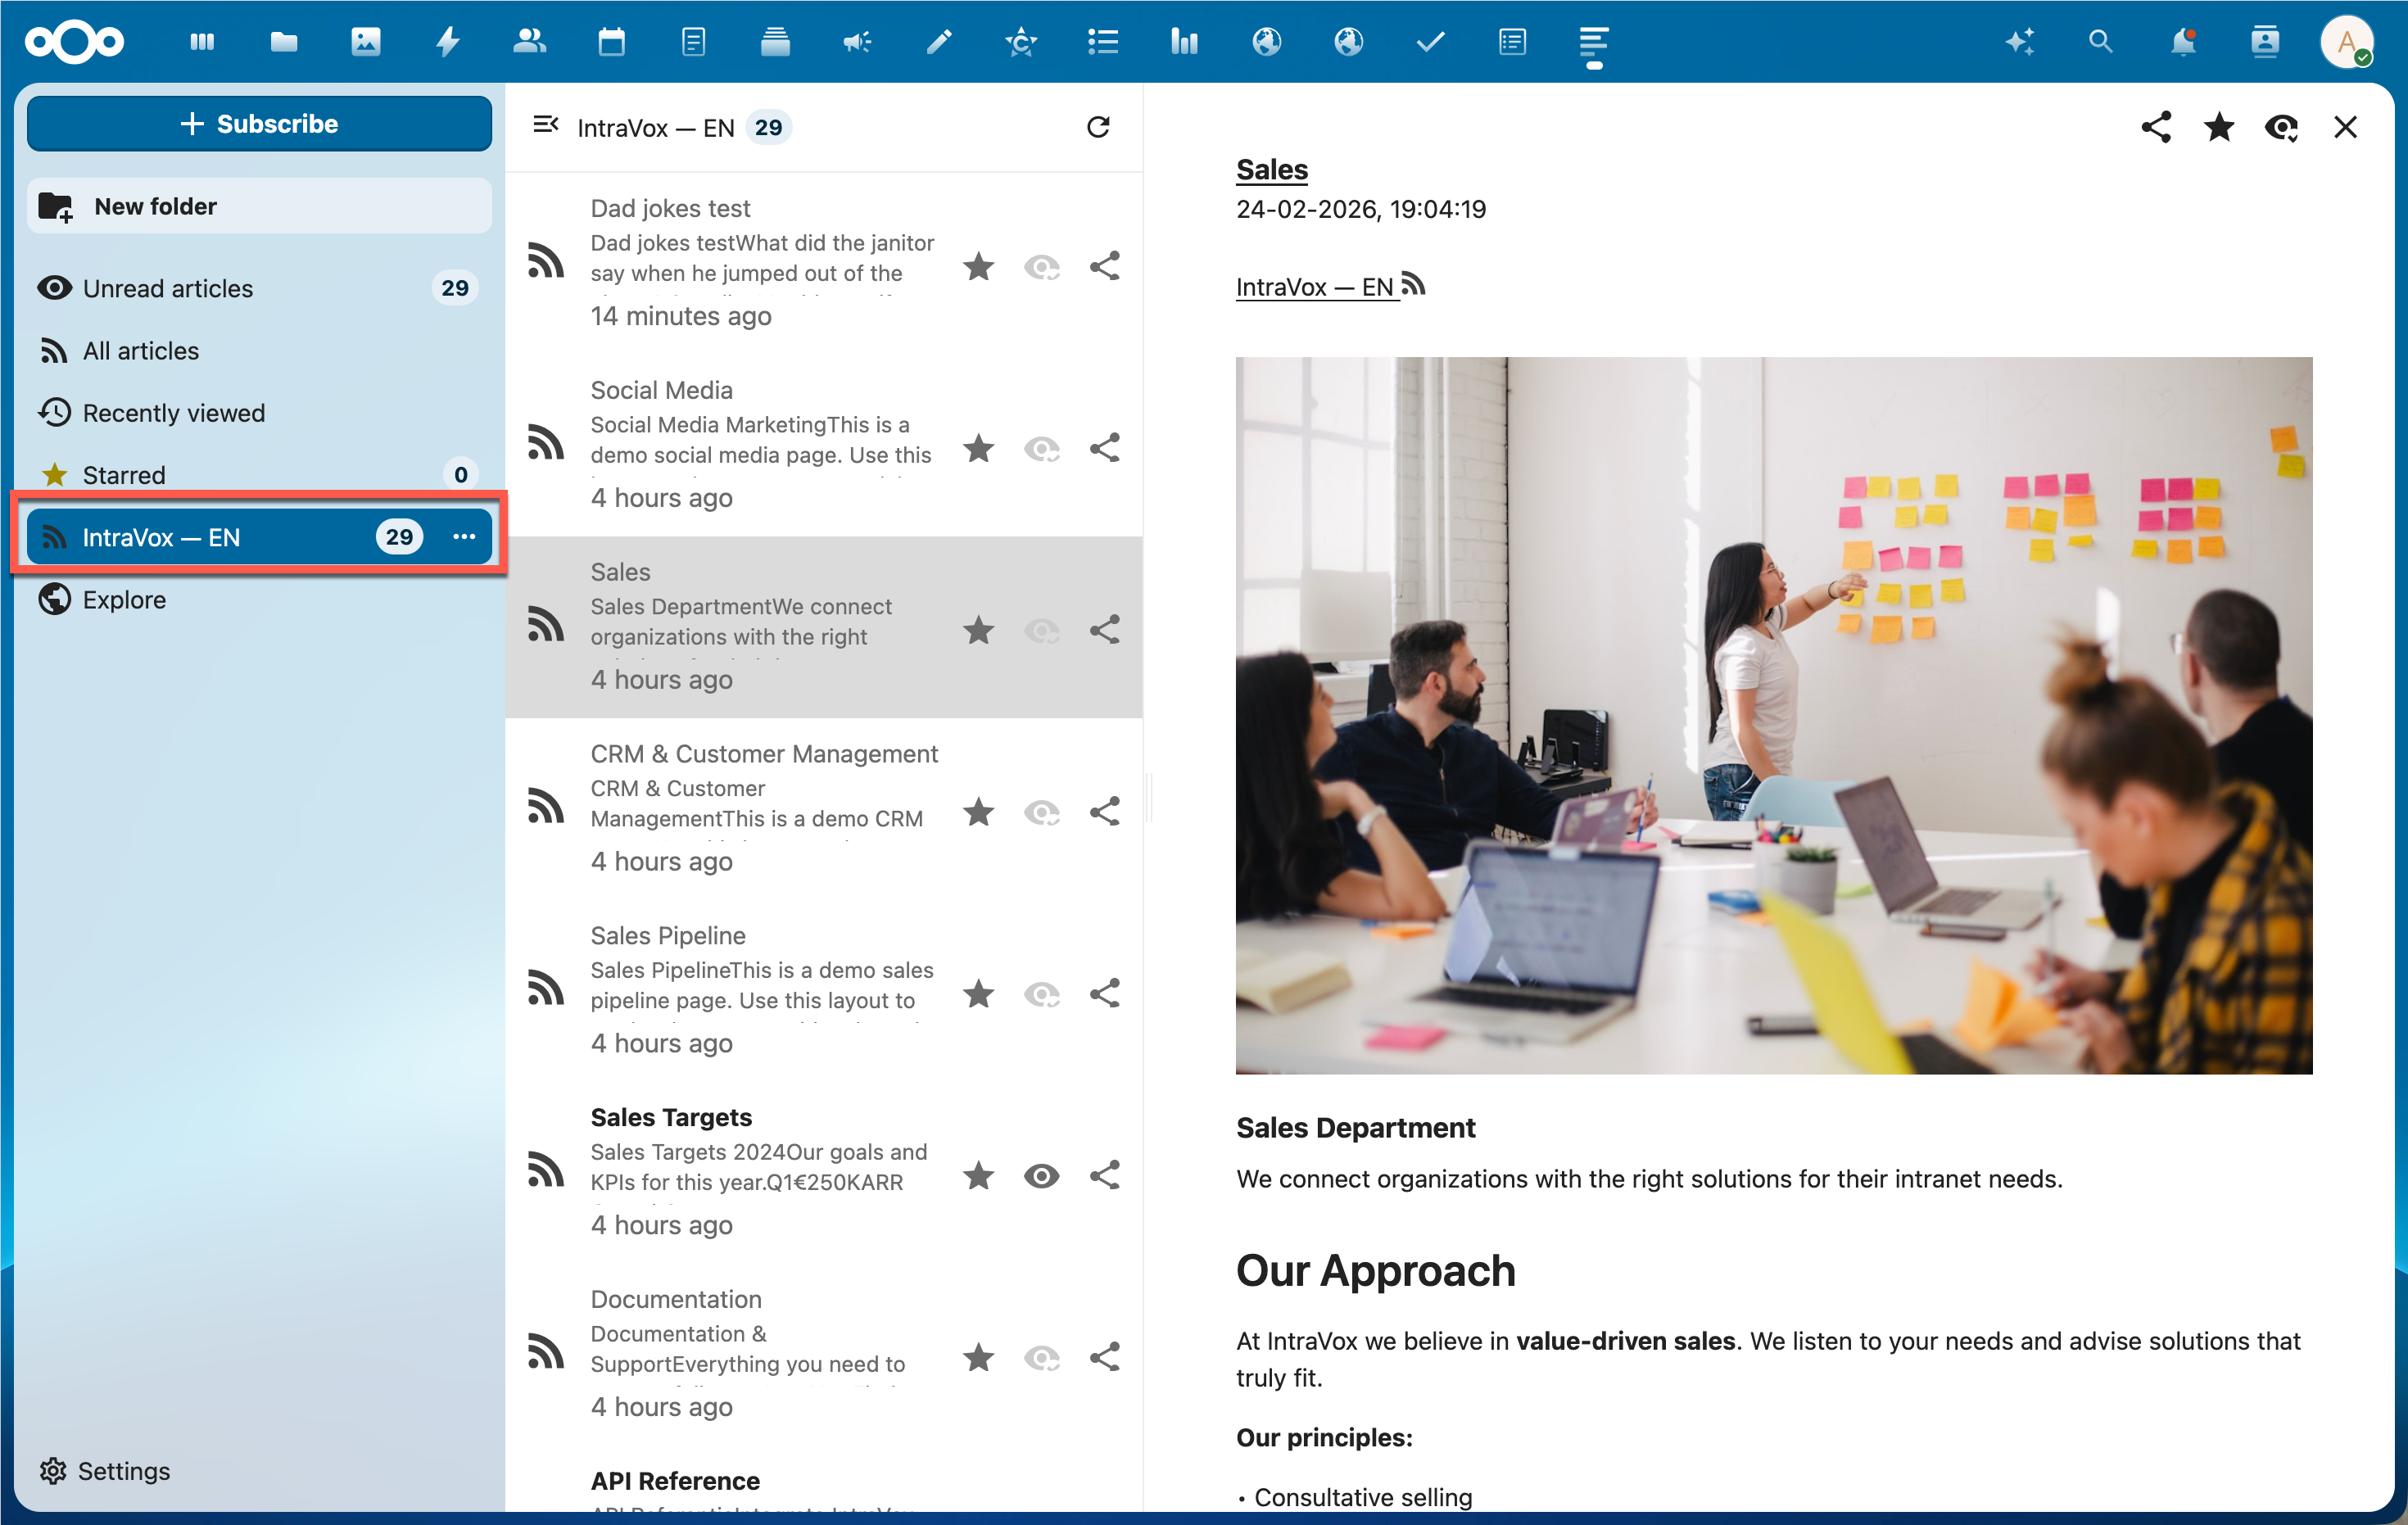Show Unread articles
This screenshot has height=1525, width=2408.
(259, 288)
